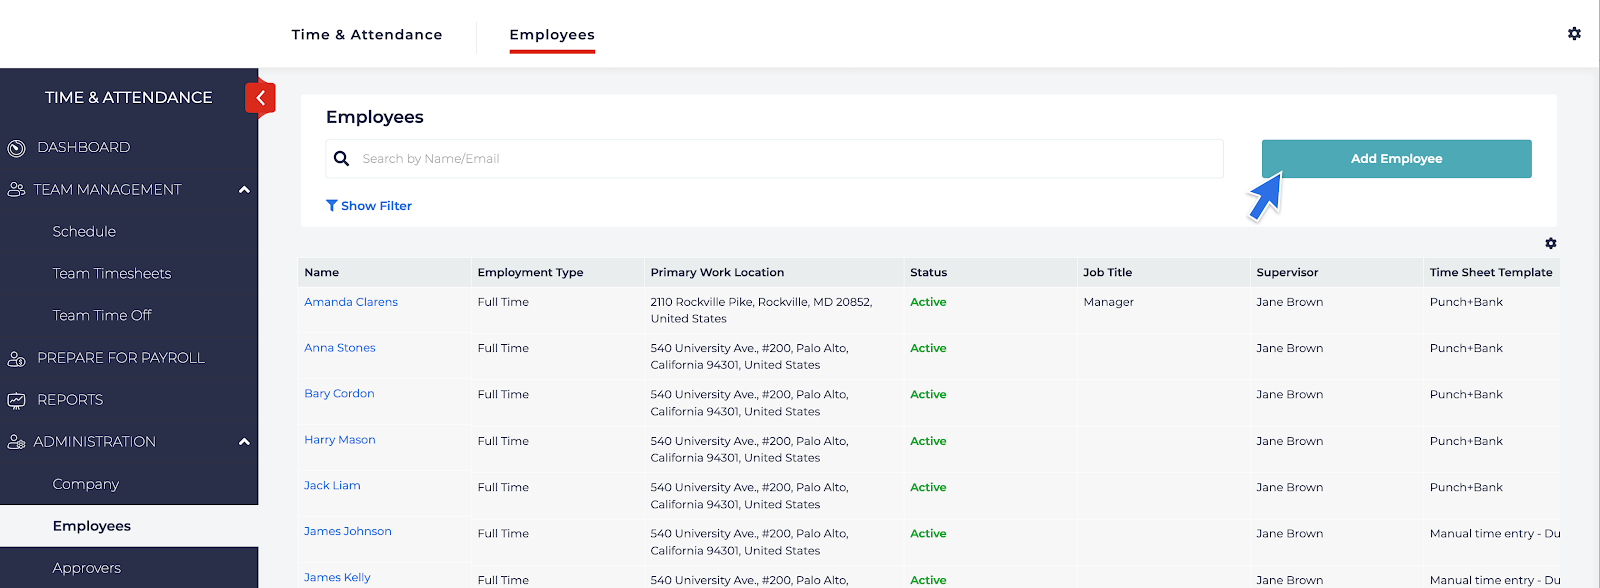This screenshot has width=1600, height=588.
Task: Click the Reports chart icon
Action: tap(17, 400)
